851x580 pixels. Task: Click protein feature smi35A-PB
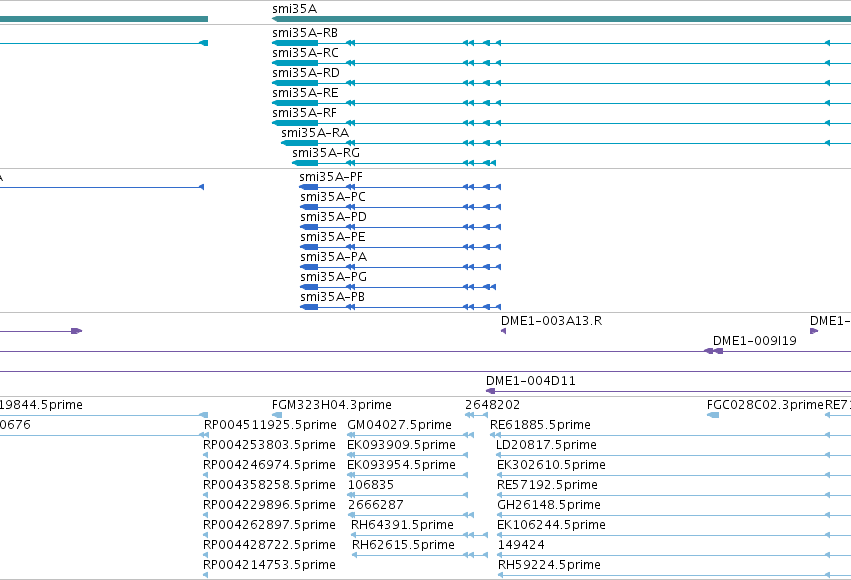[332, 298]
